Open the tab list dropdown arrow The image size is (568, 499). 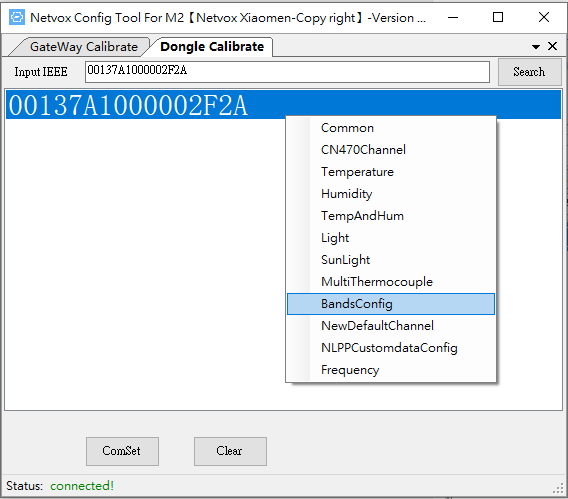pos(536,47)
